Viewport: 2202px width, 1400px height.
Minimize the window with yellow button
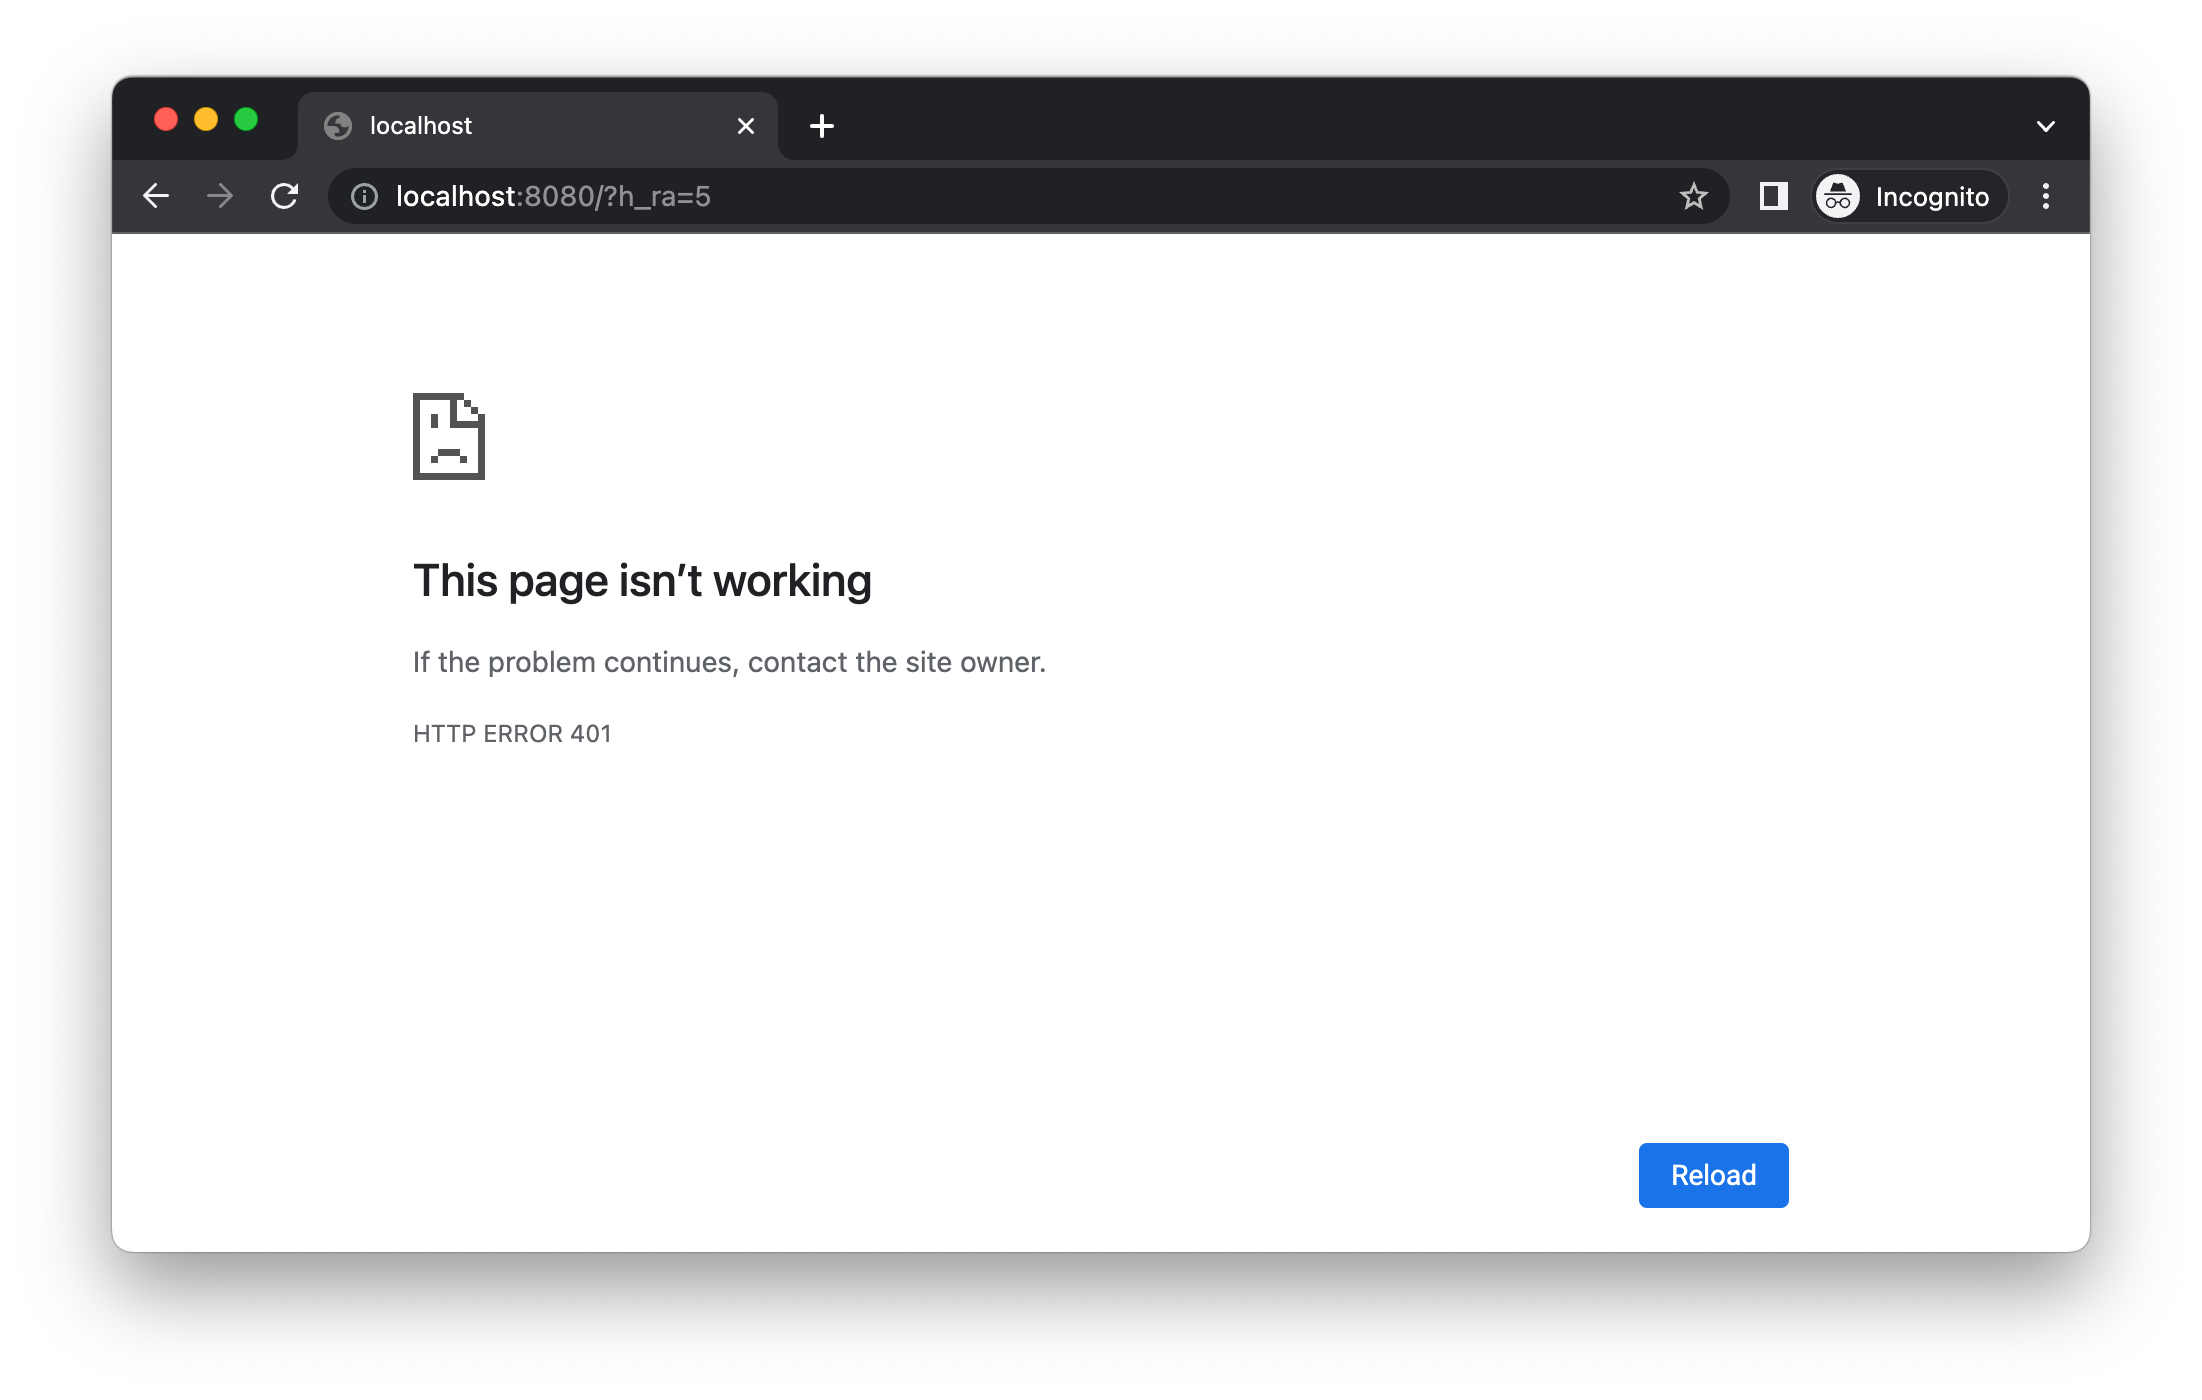point(206,120)
